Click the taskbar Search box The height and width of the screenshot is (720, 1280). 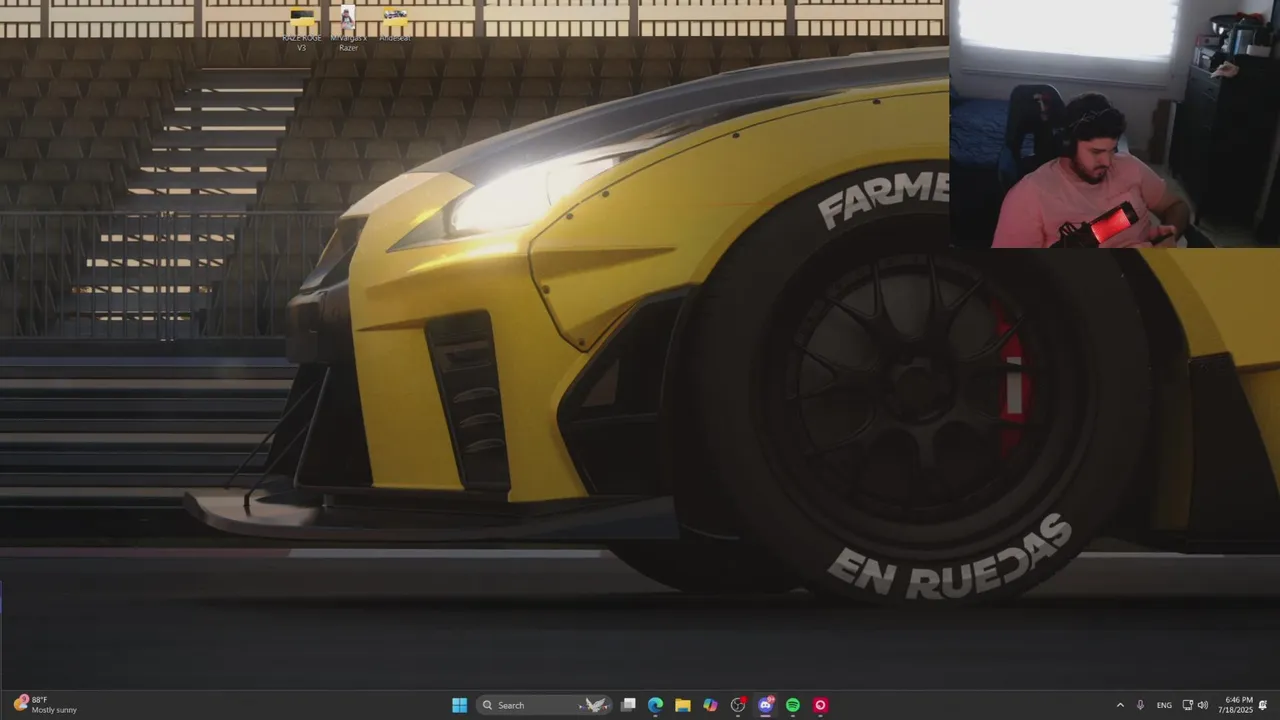(x=544, y=705)
